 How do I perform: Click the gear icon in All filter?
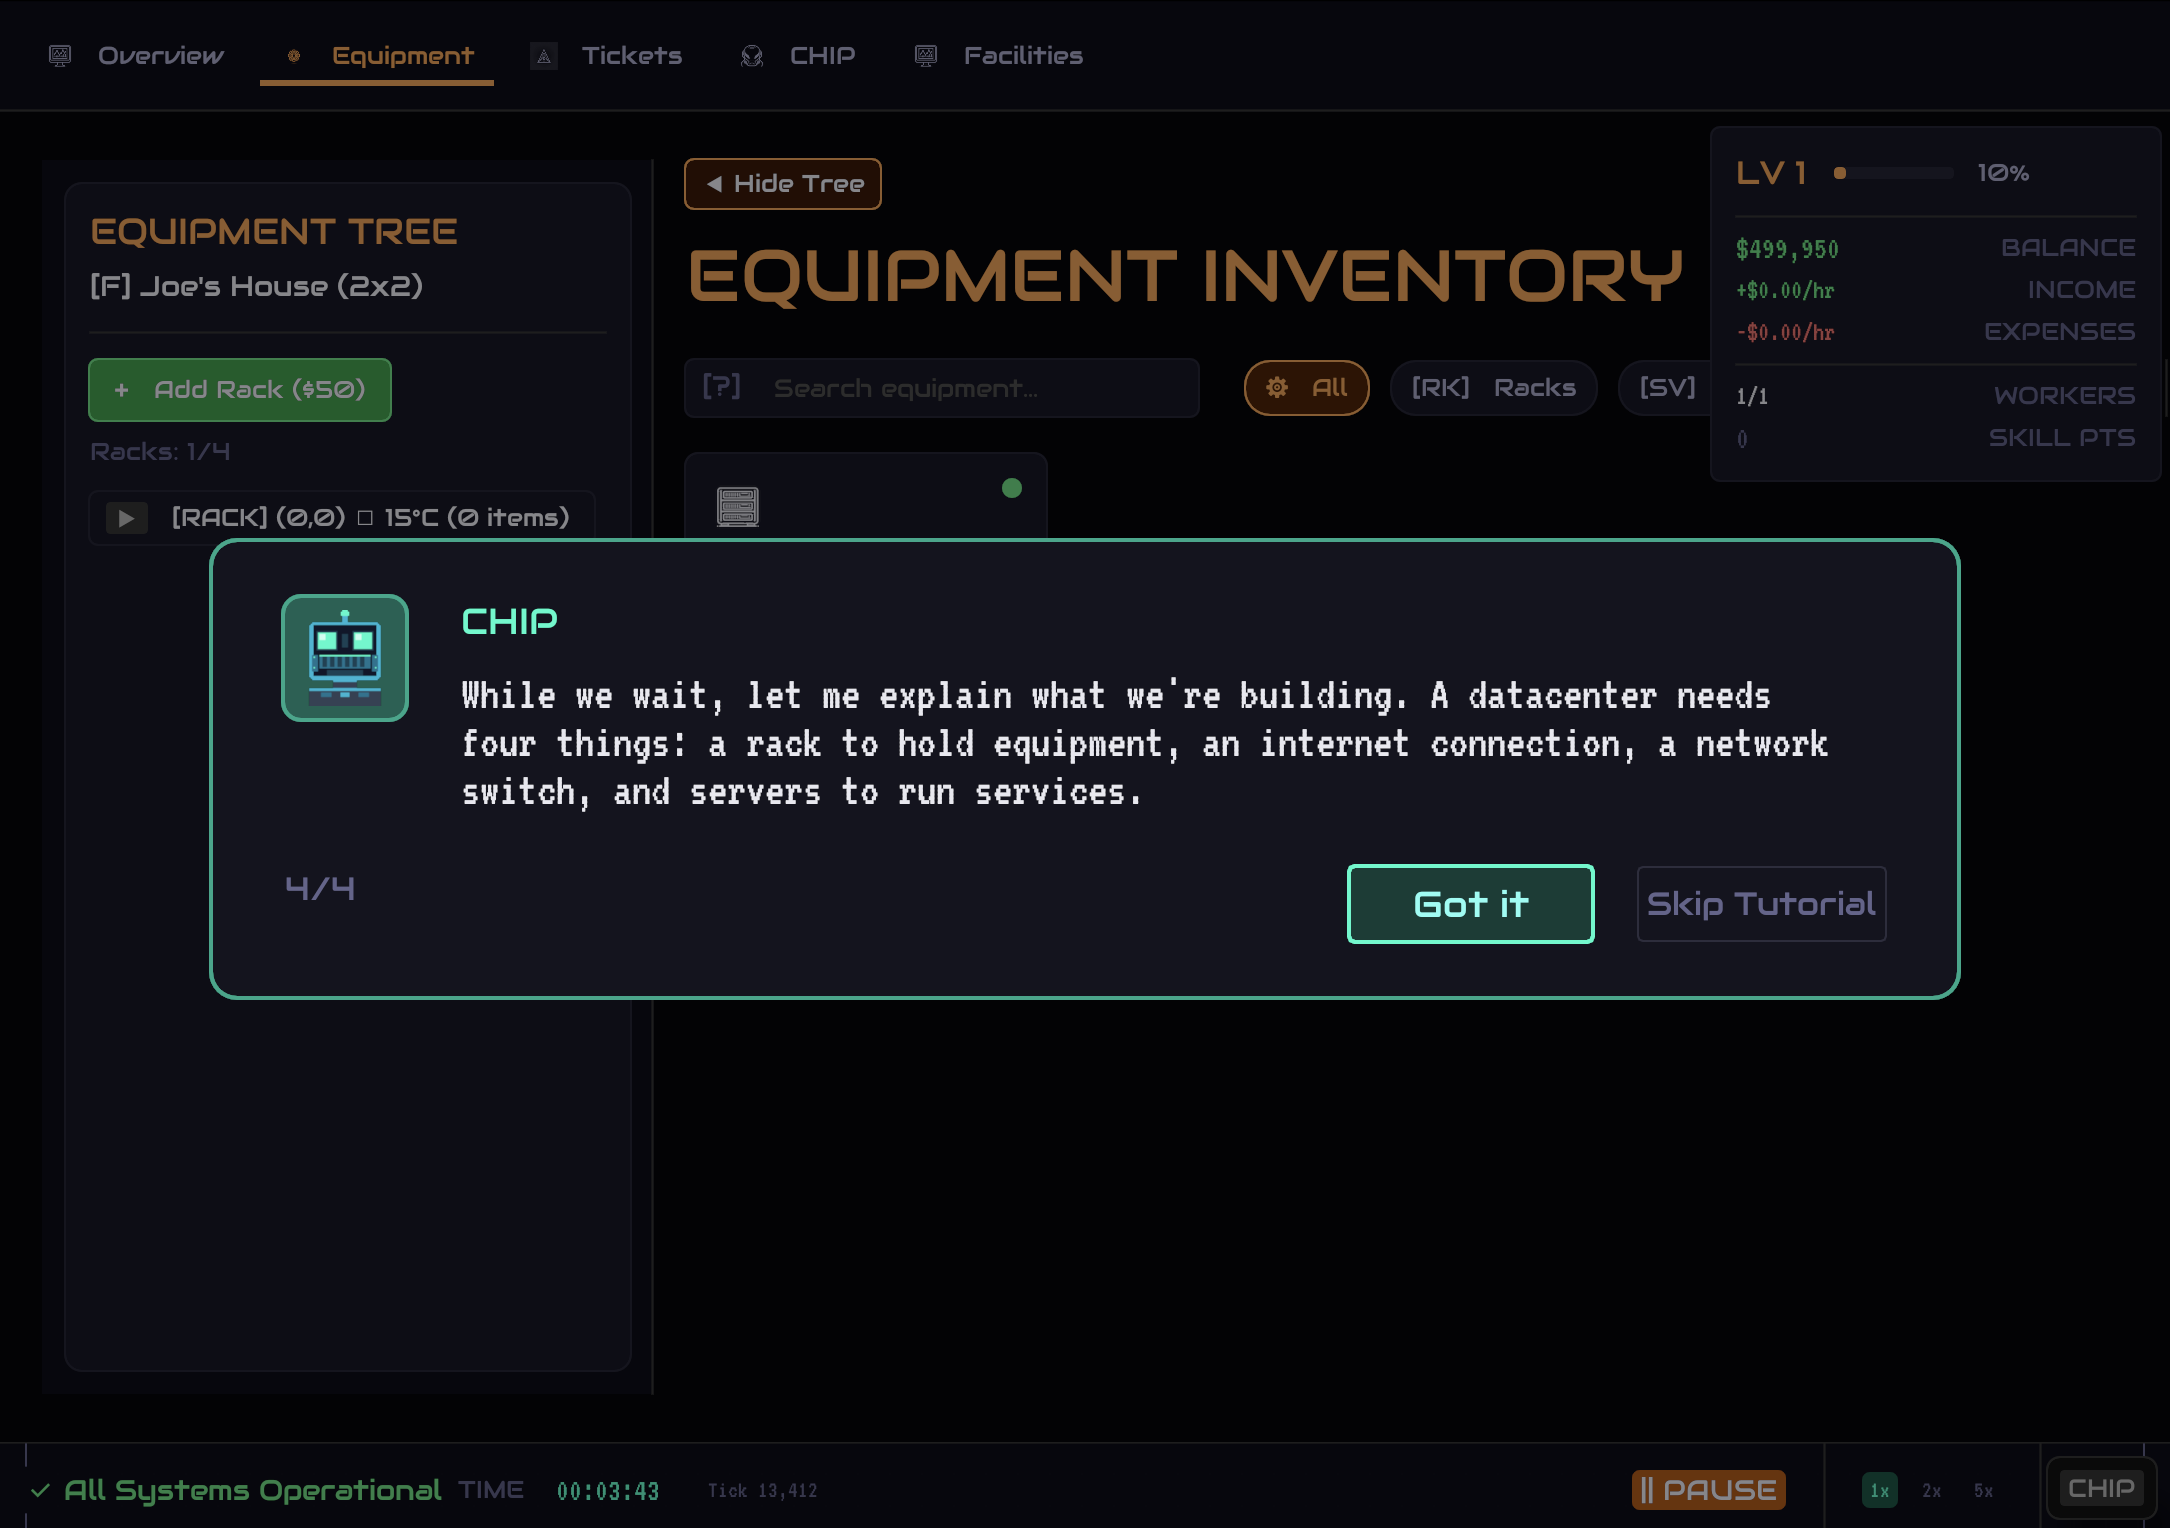(x=1277, y=388)
